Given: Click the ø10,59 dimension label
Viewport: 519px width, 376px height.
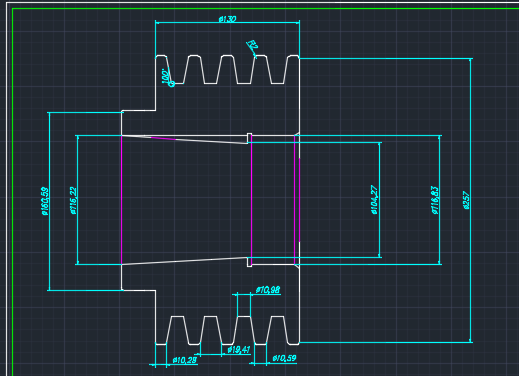Looking at the screenshot, I should (284, 358).
